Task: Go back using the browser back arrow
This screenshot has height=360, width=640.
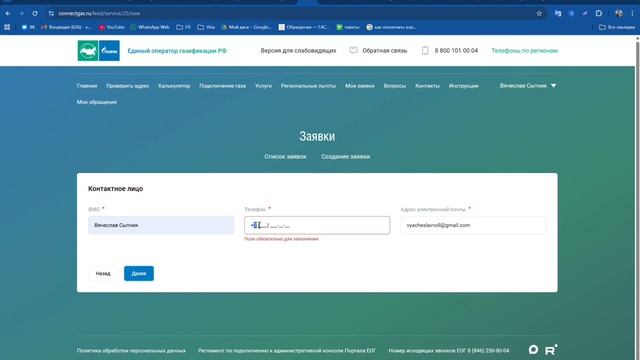Action: coord(8,13)
